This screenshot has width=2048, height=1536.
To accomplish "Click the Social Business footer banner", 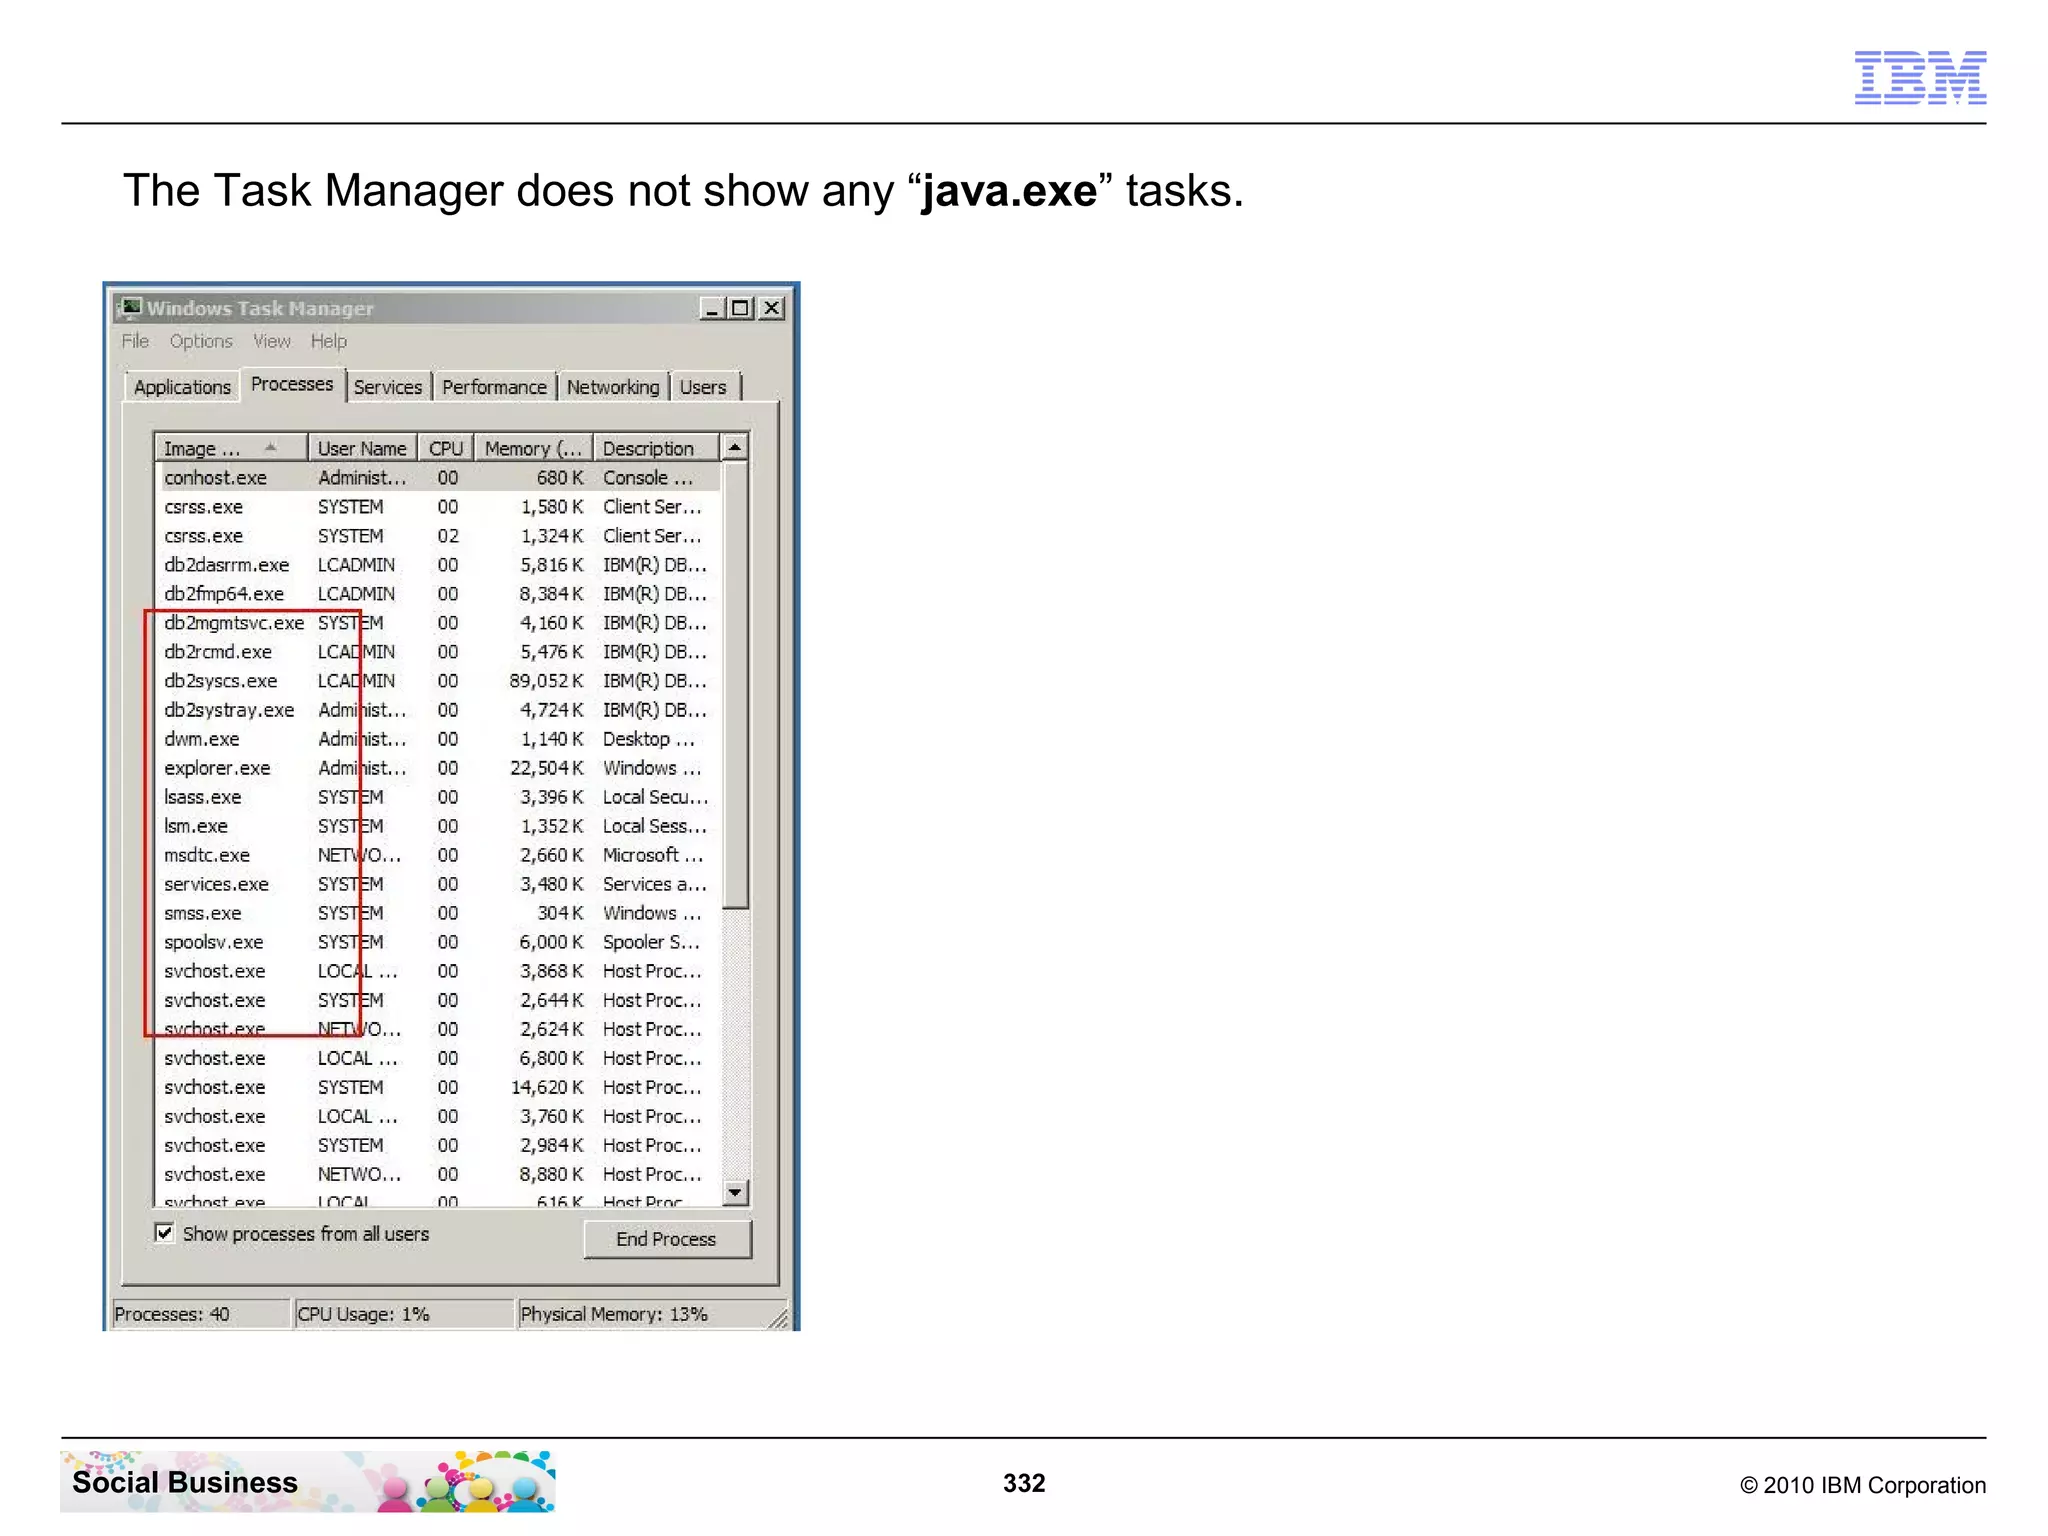I will click(308, 1481).
